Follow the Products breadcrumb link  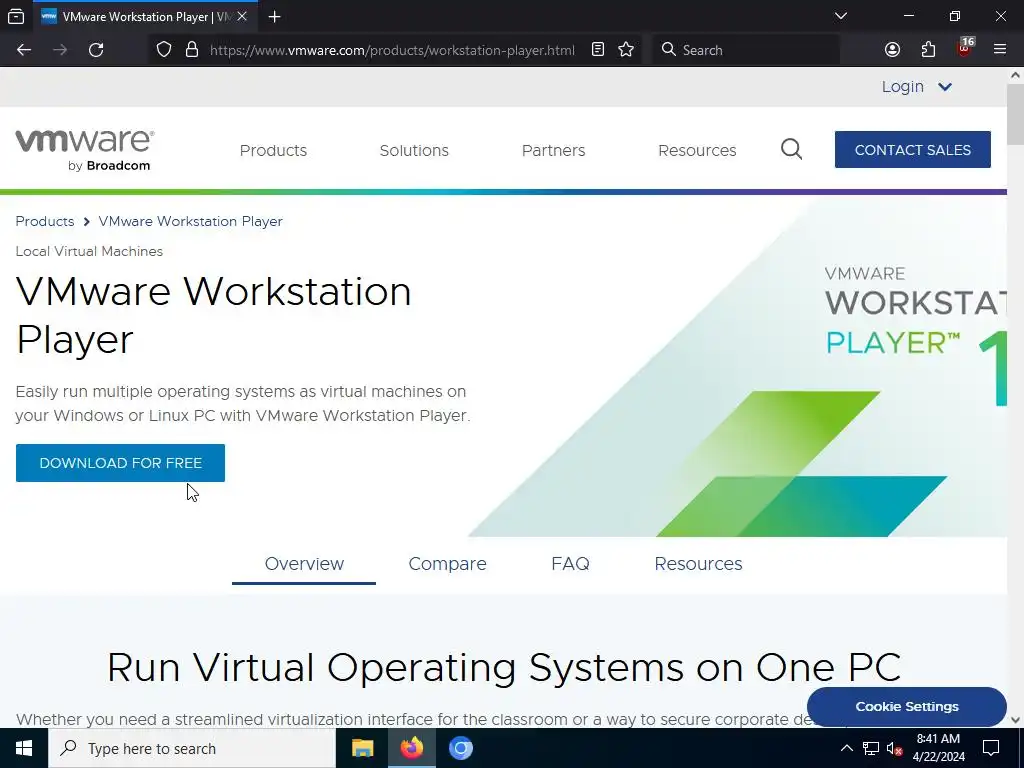[x=45, y=221]
